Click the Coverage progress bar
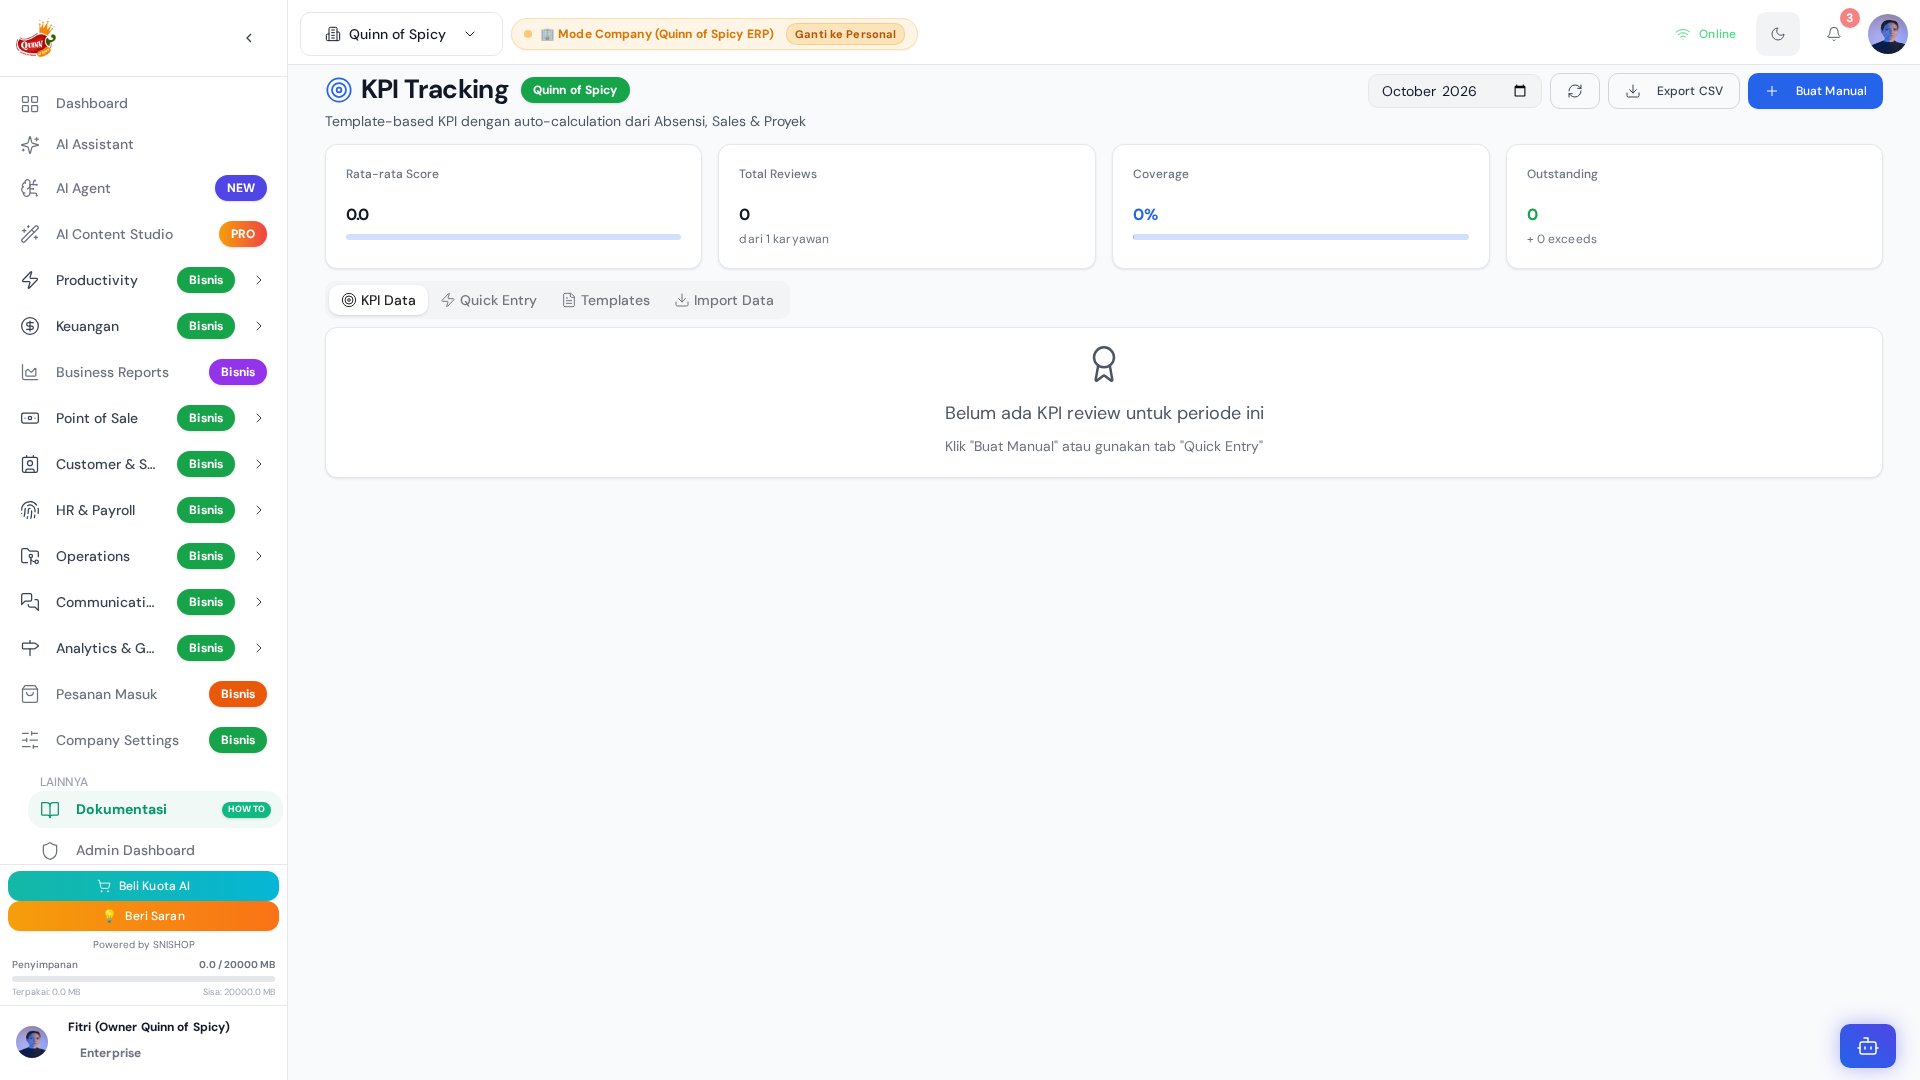 (x=1300, y=237)
